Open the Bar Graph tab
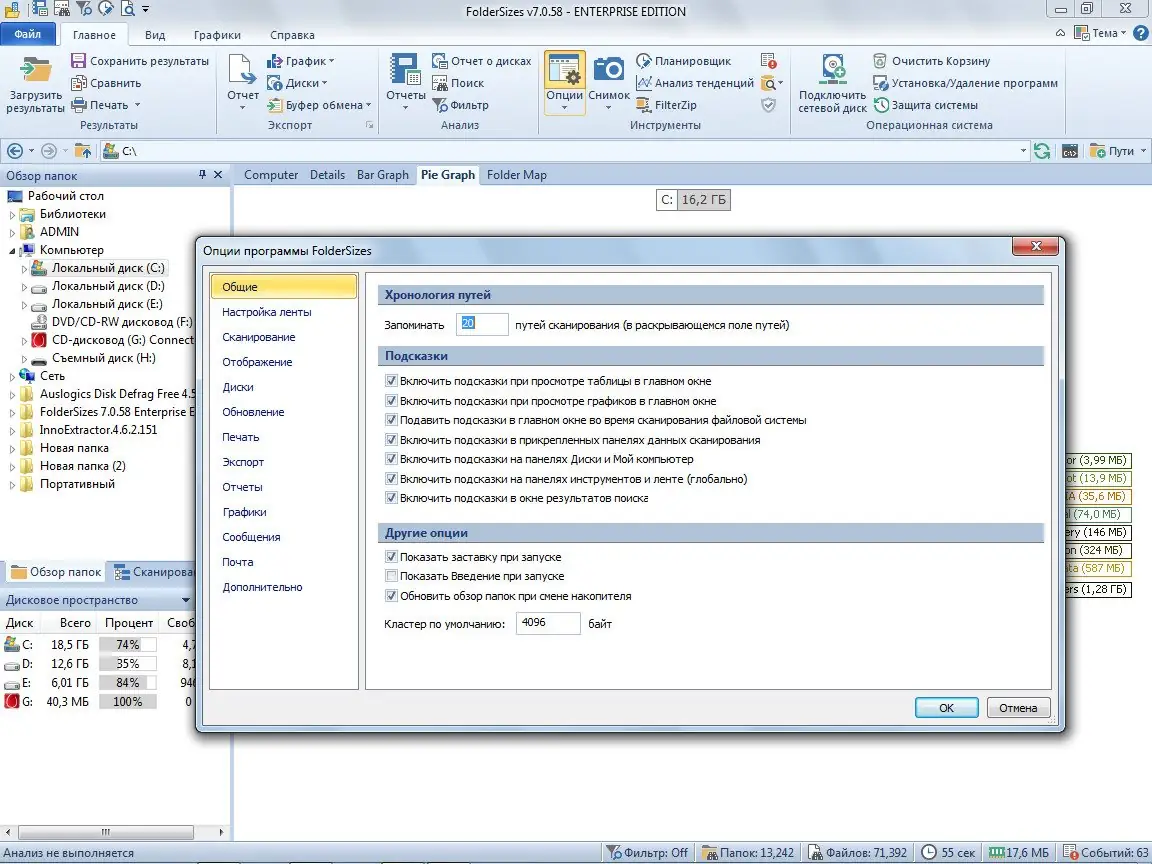Viewport: 1152px width, 864px height. click(x=383, y=175)
